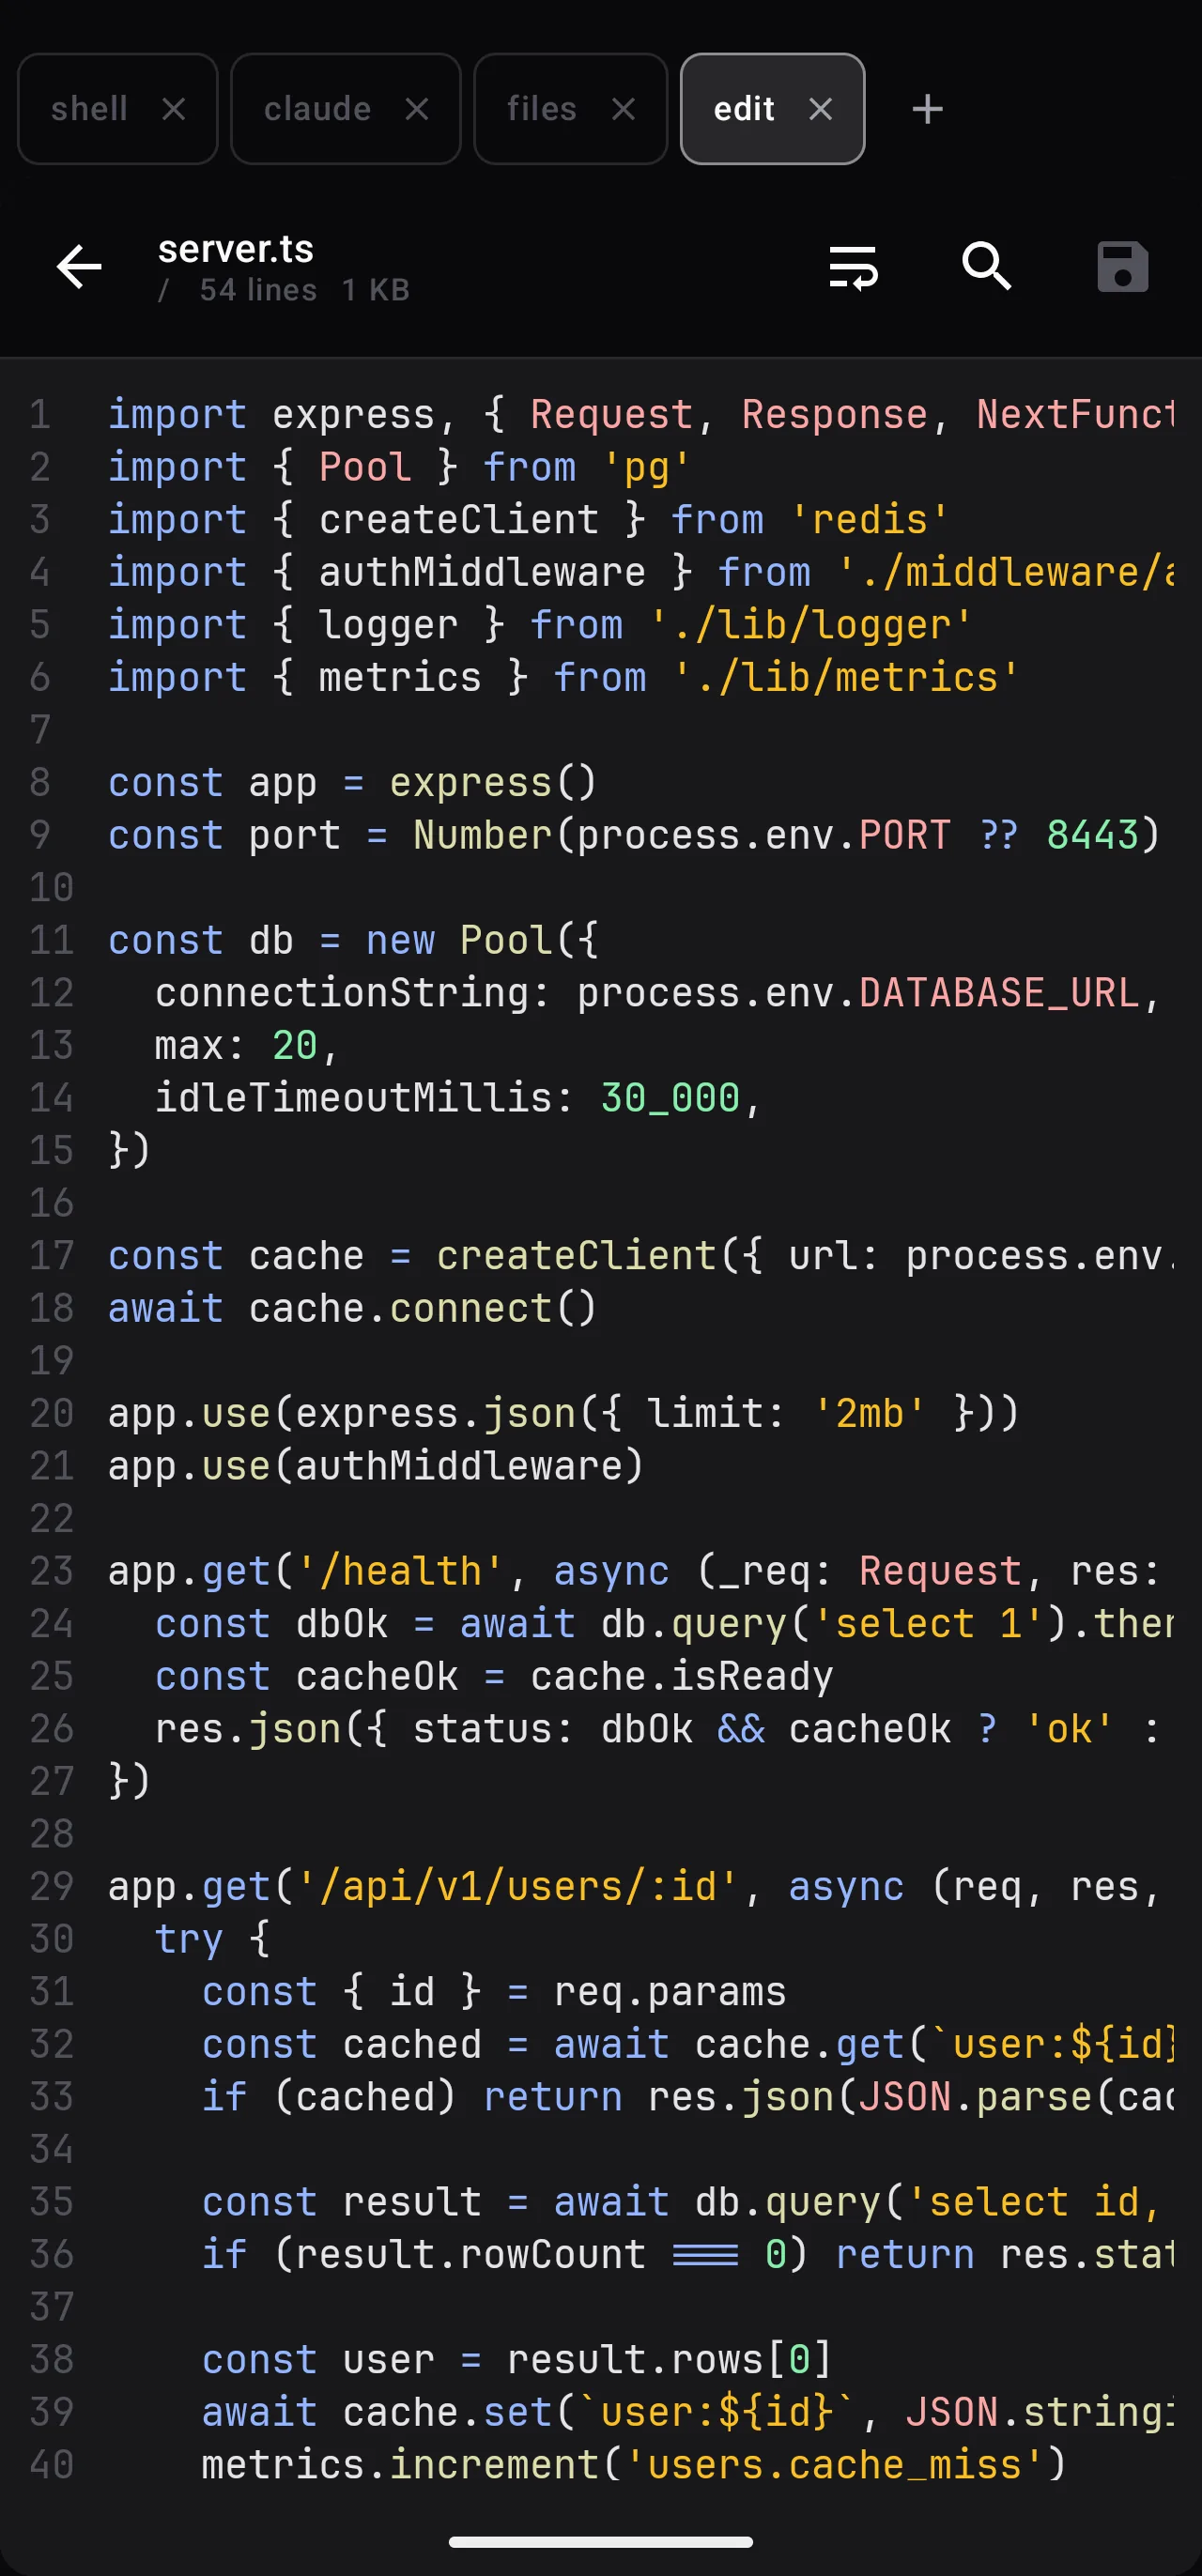The width and height of the screenshot is (1202, 2576).
Task: Add a new tab with plus icon
Action: [927, 108]
